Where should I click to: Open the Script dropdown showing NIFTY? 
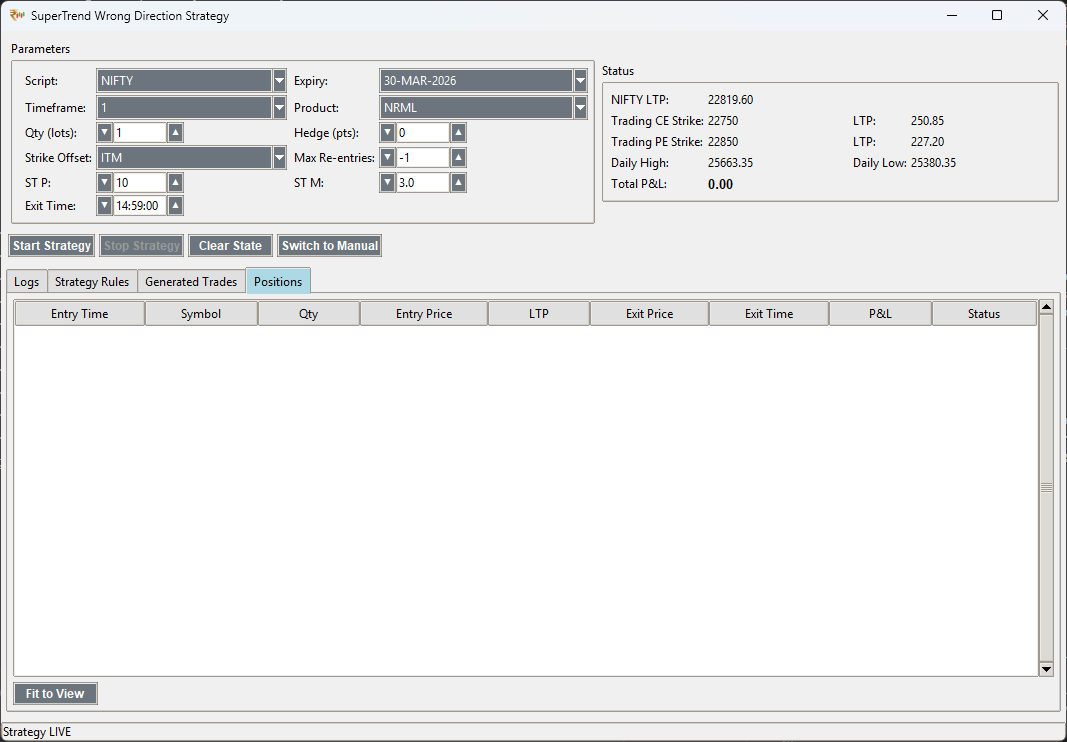click(x=279, y=81)
